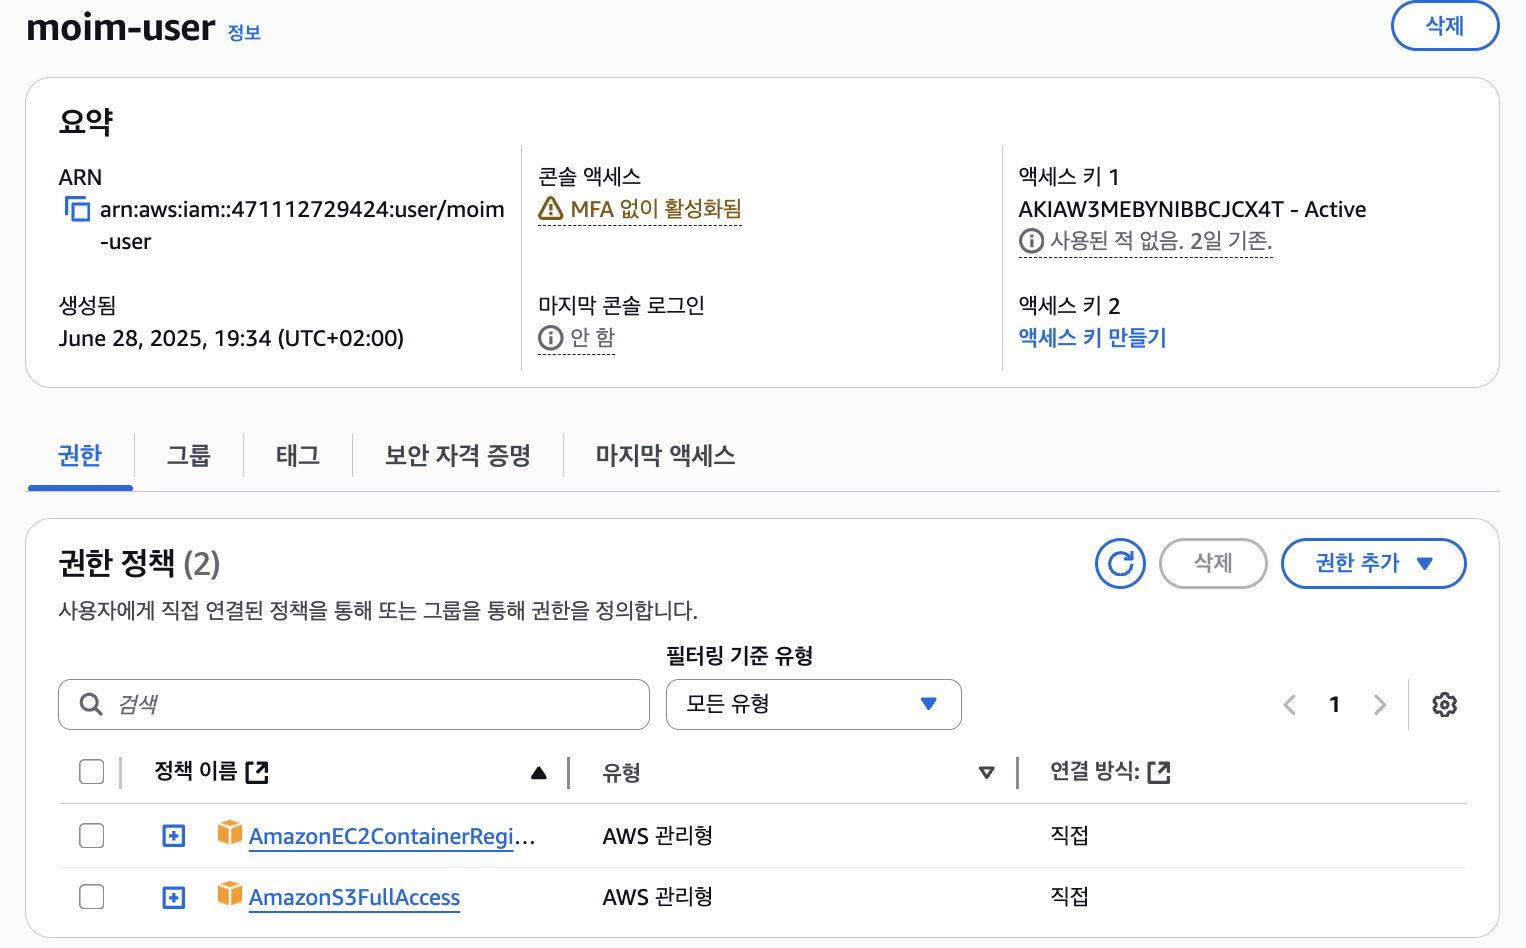Click AWS 관리형 in the AmazonEC2ContainerRegistry row

pyautogui.click(x=657, y=835)
